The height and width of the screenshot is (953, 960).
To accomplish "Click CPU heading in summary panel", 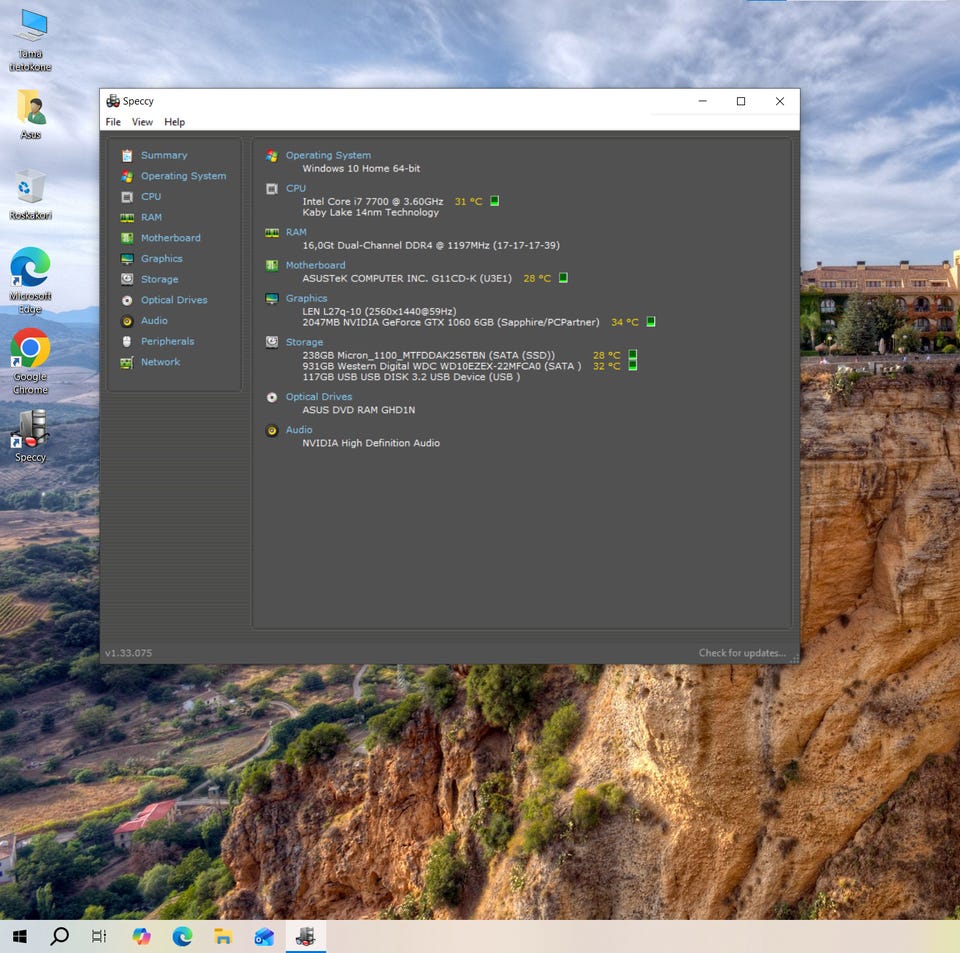I will pyautogui.click(x=296, y=189).
